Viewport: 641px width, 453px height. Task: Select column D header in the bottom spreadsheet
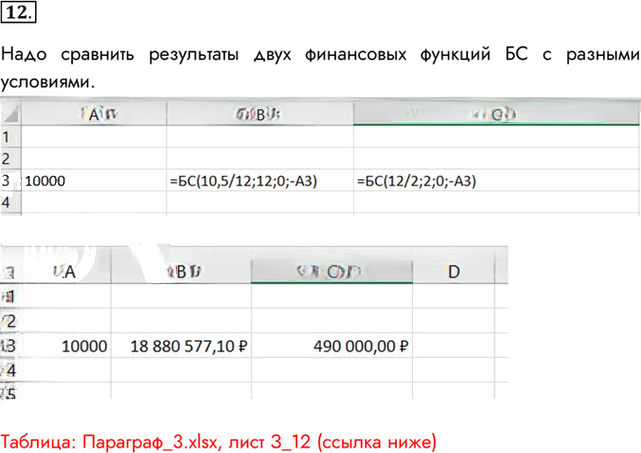[x=453, y=271]
